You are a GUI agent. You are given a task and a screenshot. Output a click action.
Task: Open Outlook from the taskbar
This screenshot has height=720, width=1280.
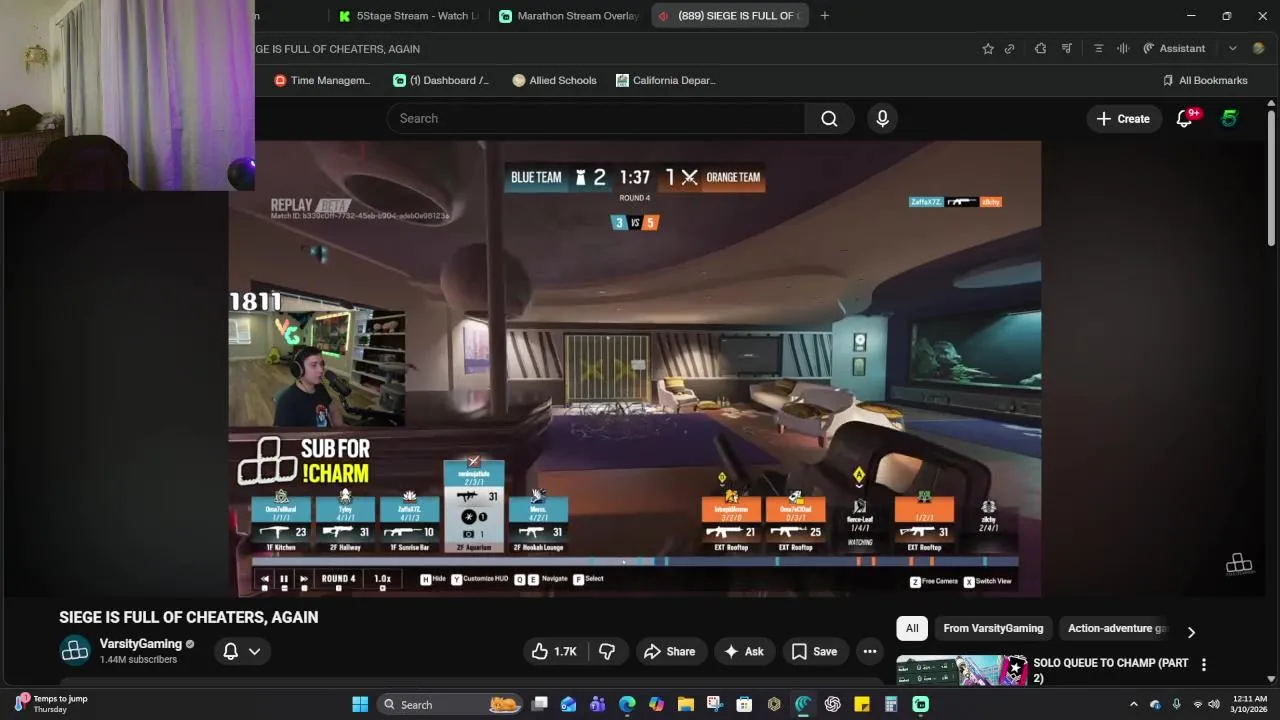coord(569,704)
